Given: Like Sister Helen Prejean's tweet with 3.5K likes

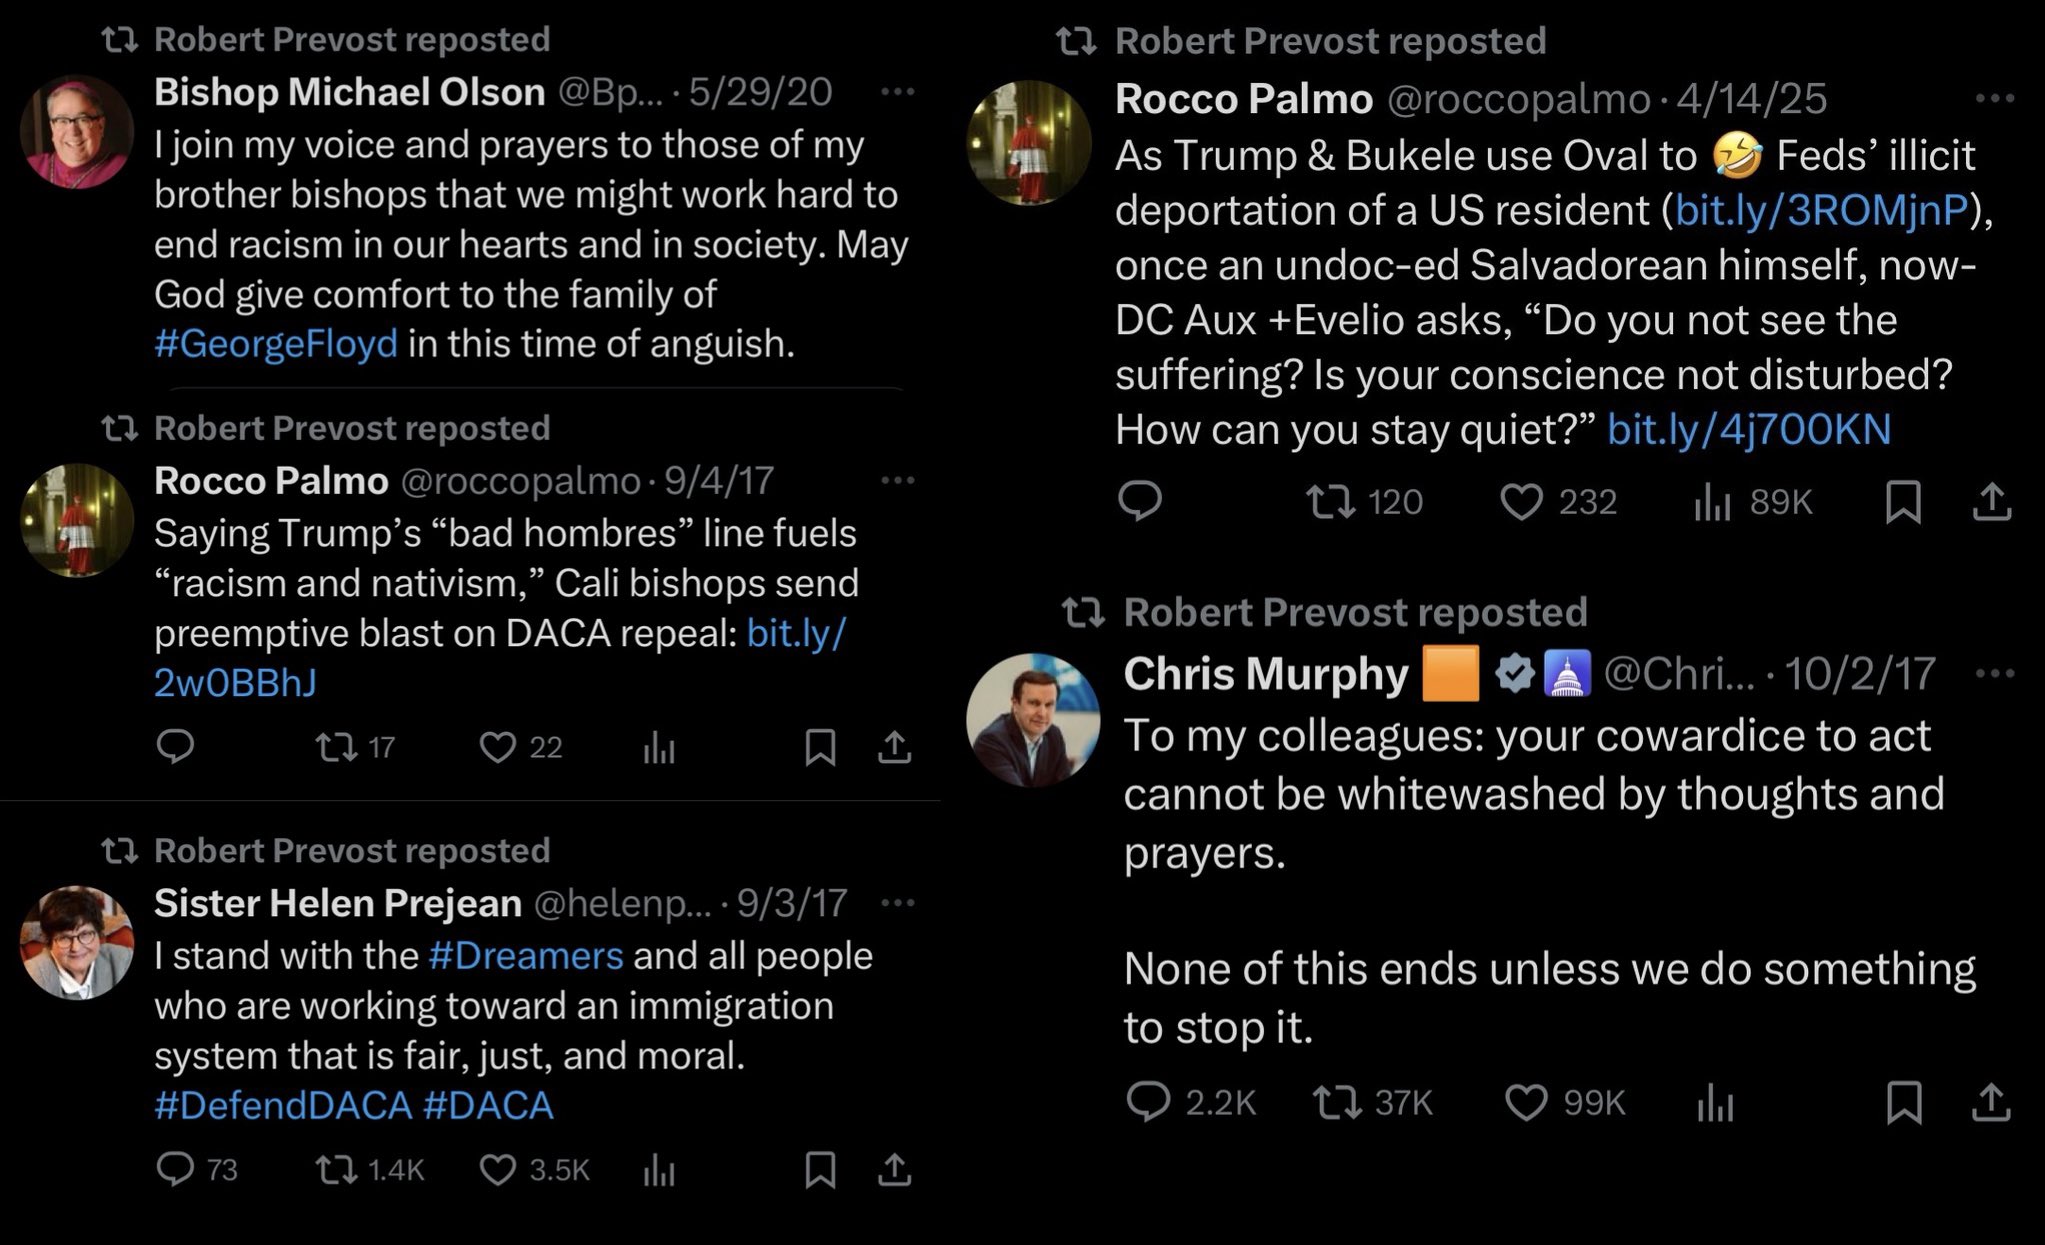Looking at the screenshot, I should click(497, 1169).
